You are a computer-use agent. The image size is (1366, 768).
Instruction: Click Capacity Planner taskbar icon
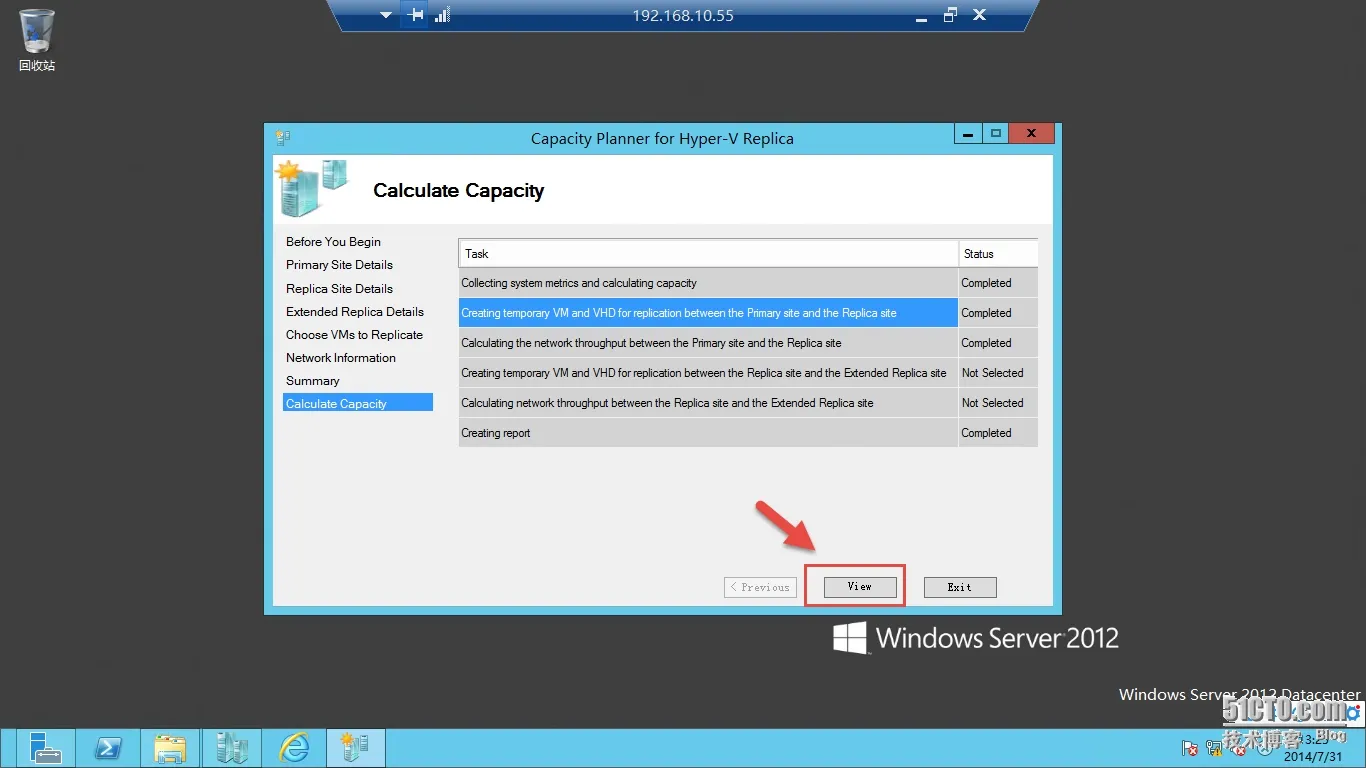click(x=356, y=748)
